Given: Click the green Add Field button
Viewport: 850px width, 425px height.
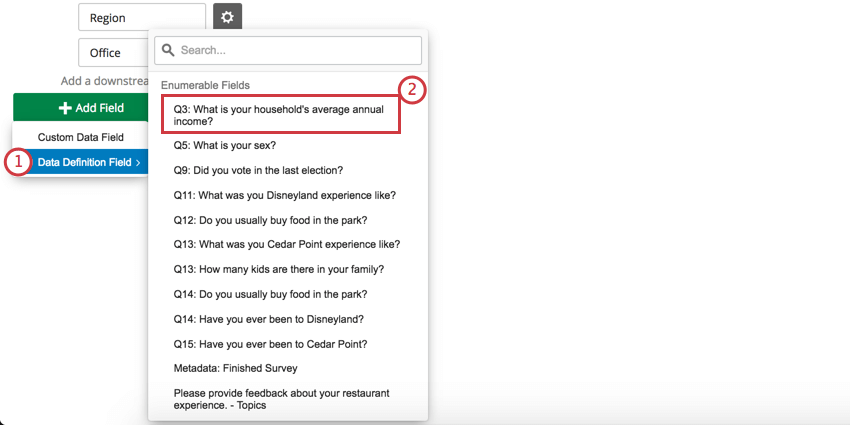Looking at the screenshot, I should point(80,108).
